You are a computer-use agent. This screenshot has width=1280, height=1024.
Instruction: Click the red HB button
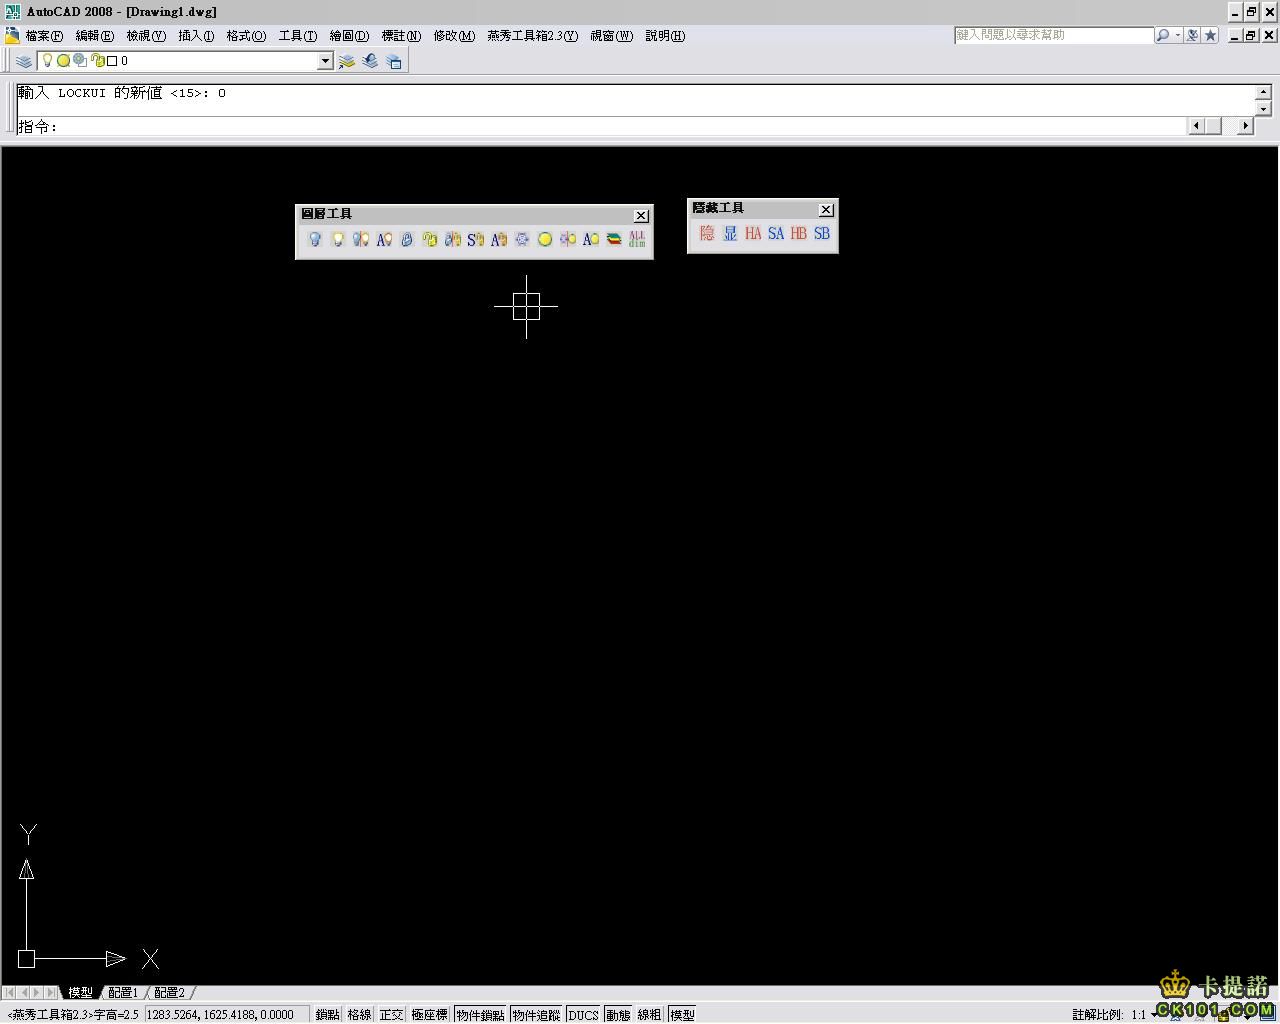[x=799, y=233]
